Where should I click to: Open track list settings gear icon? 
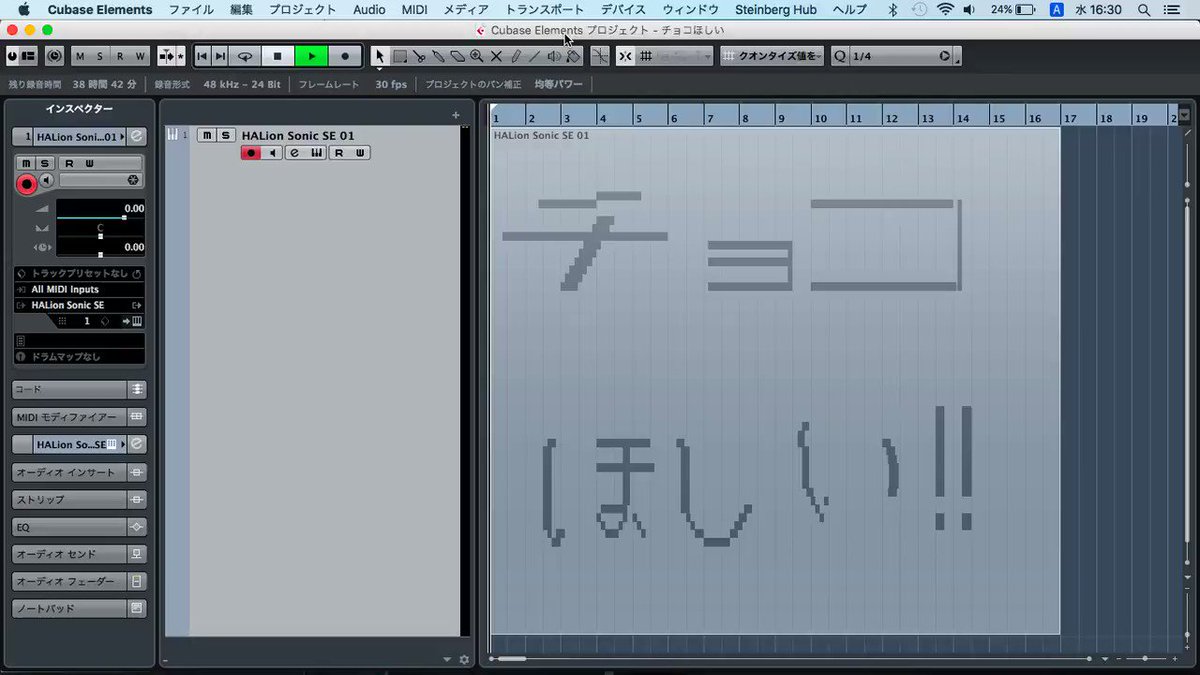(x=464, y=659)
